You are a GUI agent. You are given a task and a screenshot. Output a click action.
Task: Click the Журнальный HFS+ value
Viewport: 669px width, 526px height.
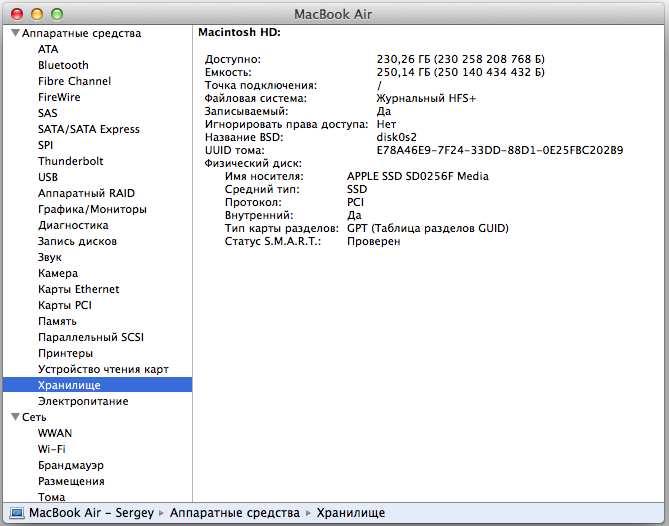[x=426, y=98]
